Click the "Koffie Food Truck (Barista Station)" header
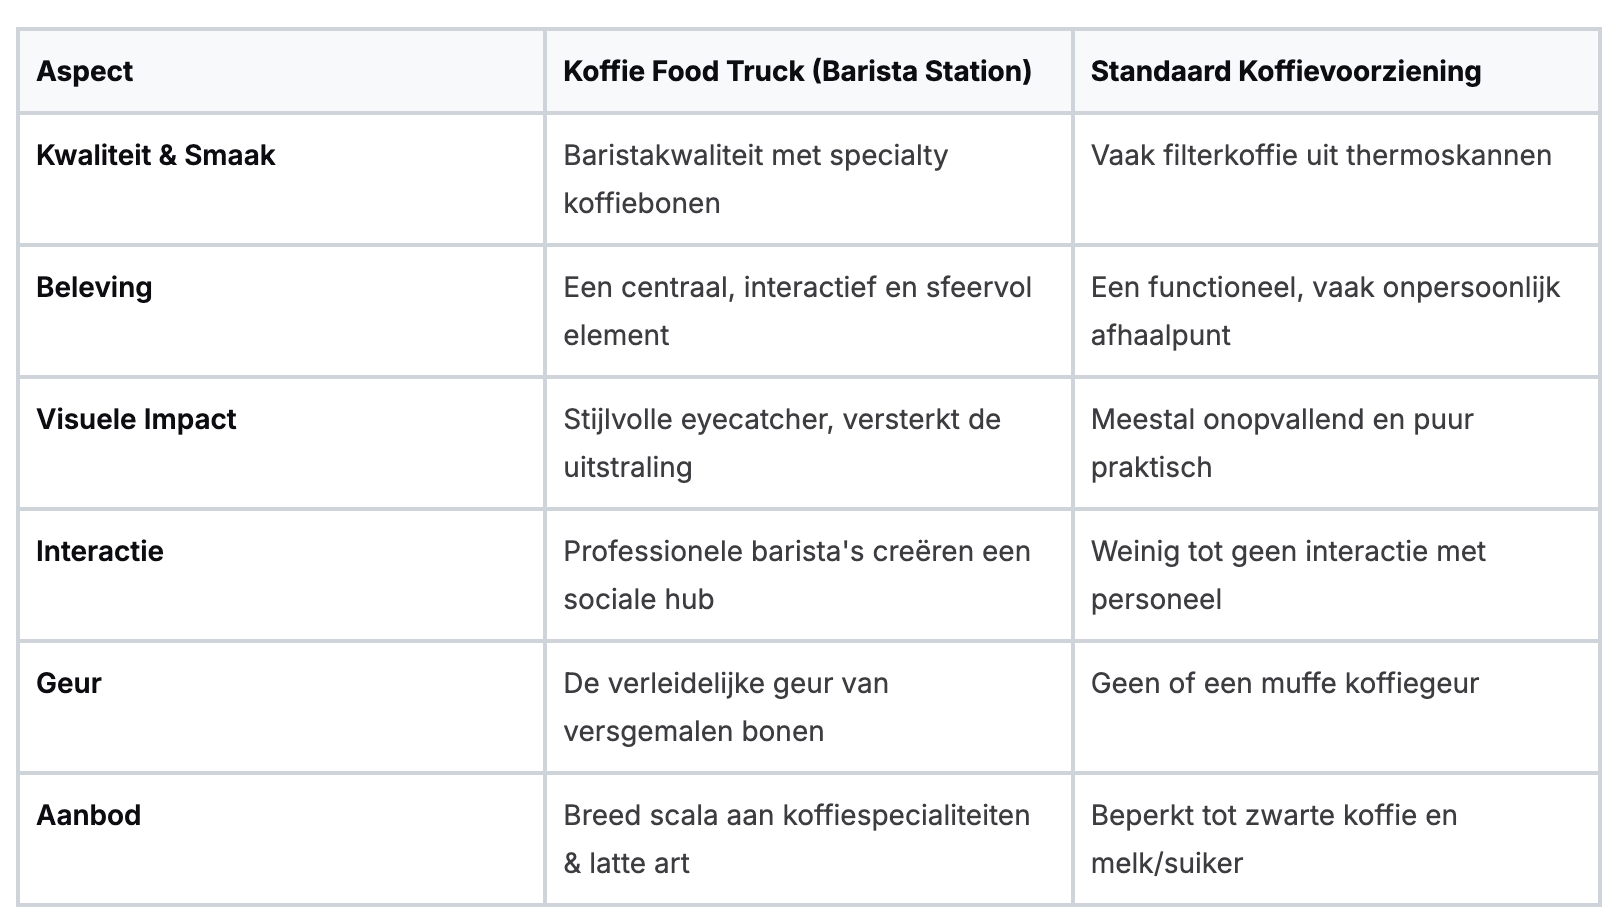Viewport: 1620px width, 920px height. click(797, 71)
